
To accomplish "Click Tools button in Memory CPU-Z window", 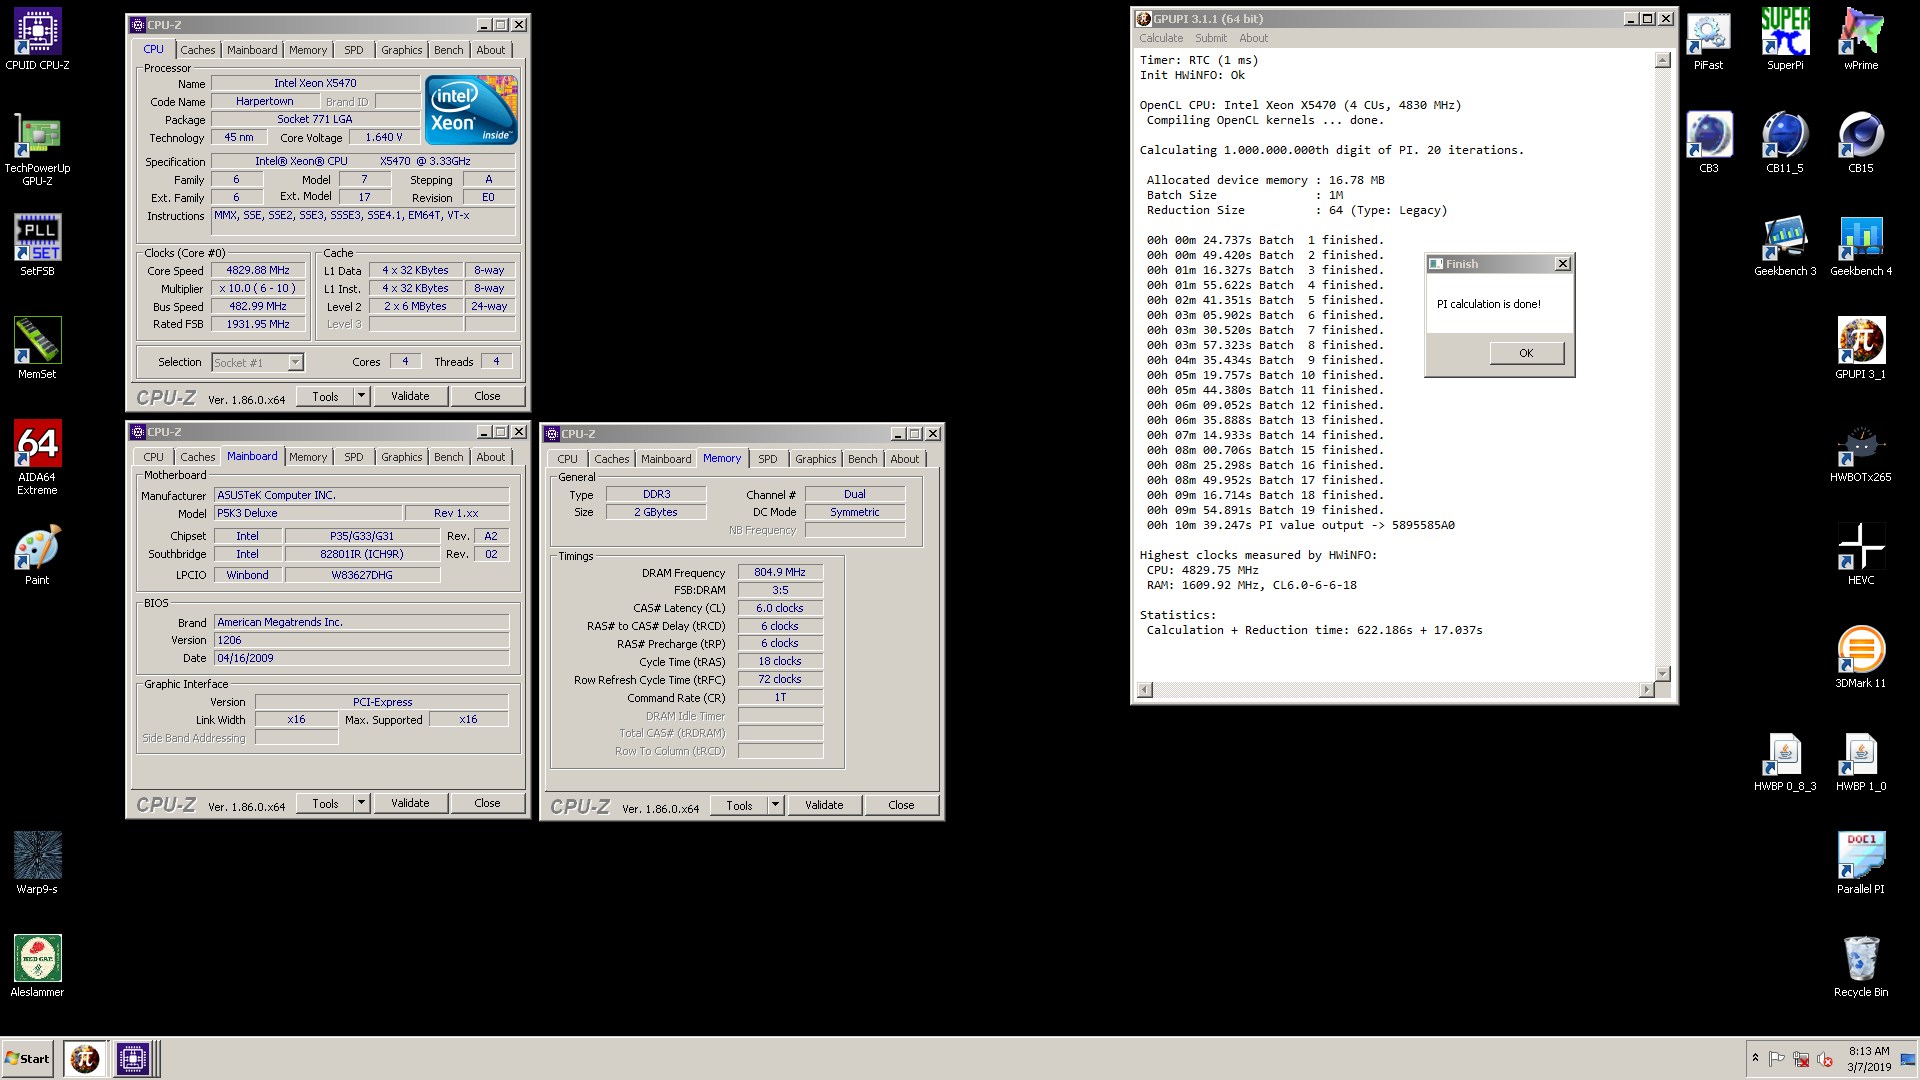I will pos(739,806).
